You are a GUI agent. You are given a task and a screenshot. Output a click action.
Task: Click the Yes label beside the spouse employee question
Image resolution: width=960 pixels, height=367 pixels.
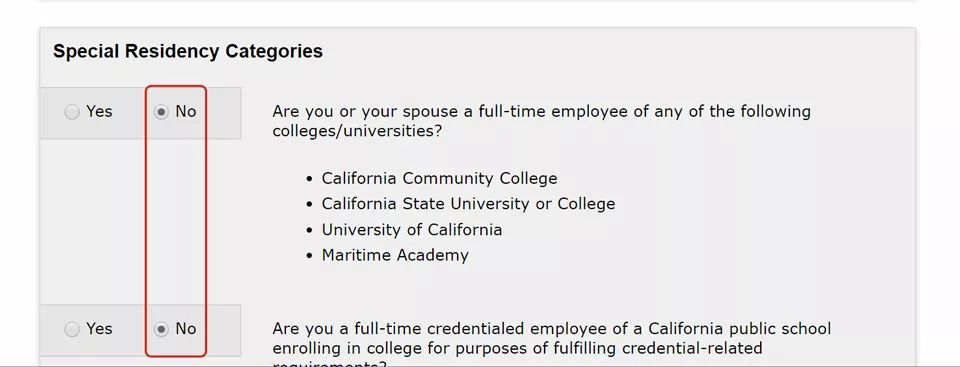coord(99,112)
